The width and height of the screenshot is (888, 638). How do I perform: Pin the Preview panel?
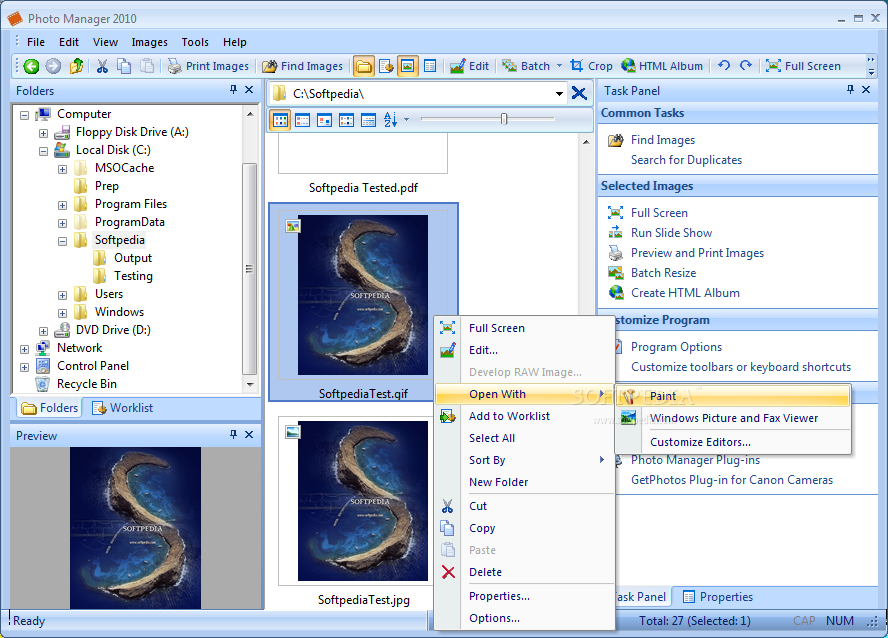point(233,434)
